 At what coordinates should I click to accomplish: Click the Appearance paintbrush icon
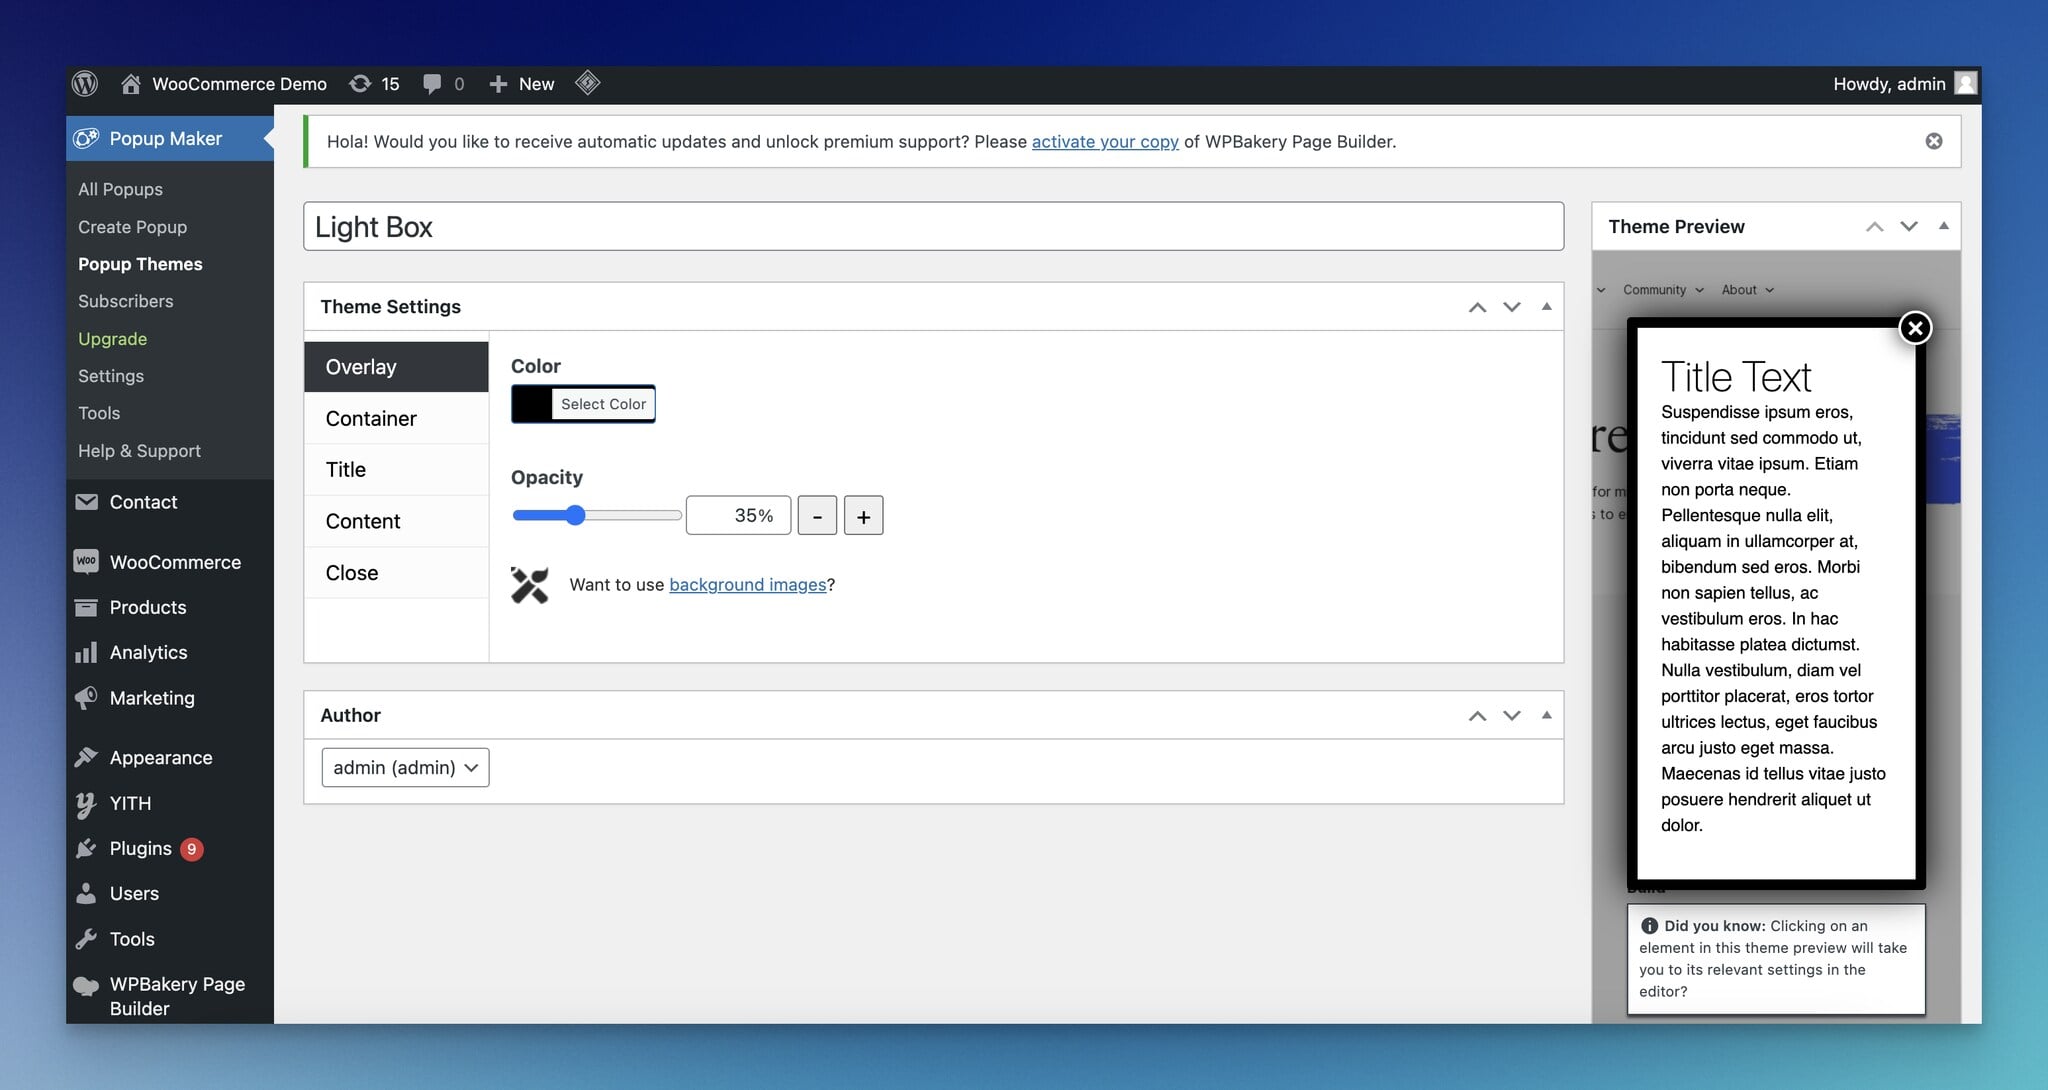[86, 757]
